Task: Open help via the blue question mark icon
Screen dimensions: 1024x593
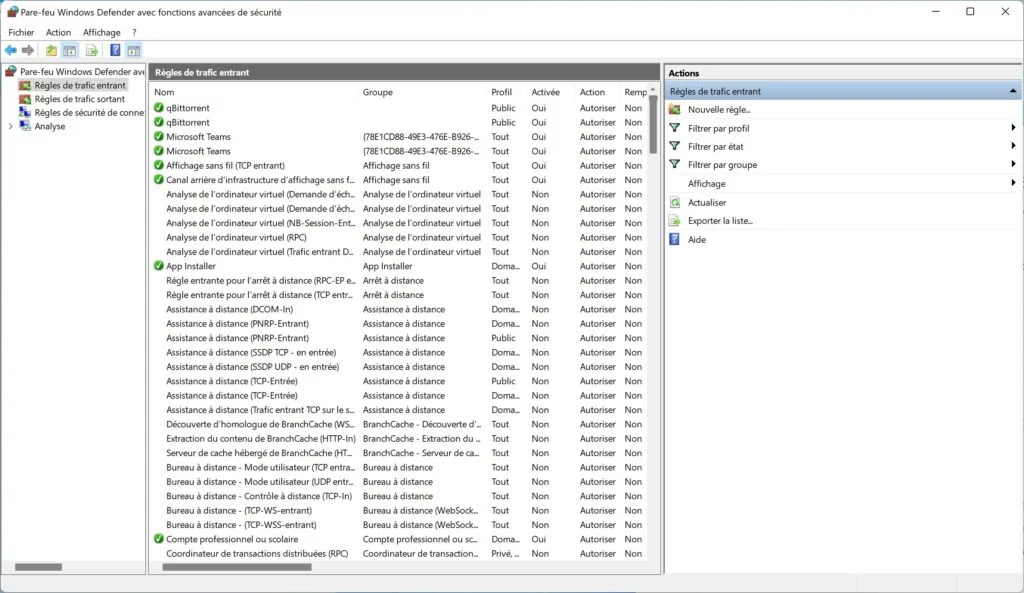Action: 113,50
